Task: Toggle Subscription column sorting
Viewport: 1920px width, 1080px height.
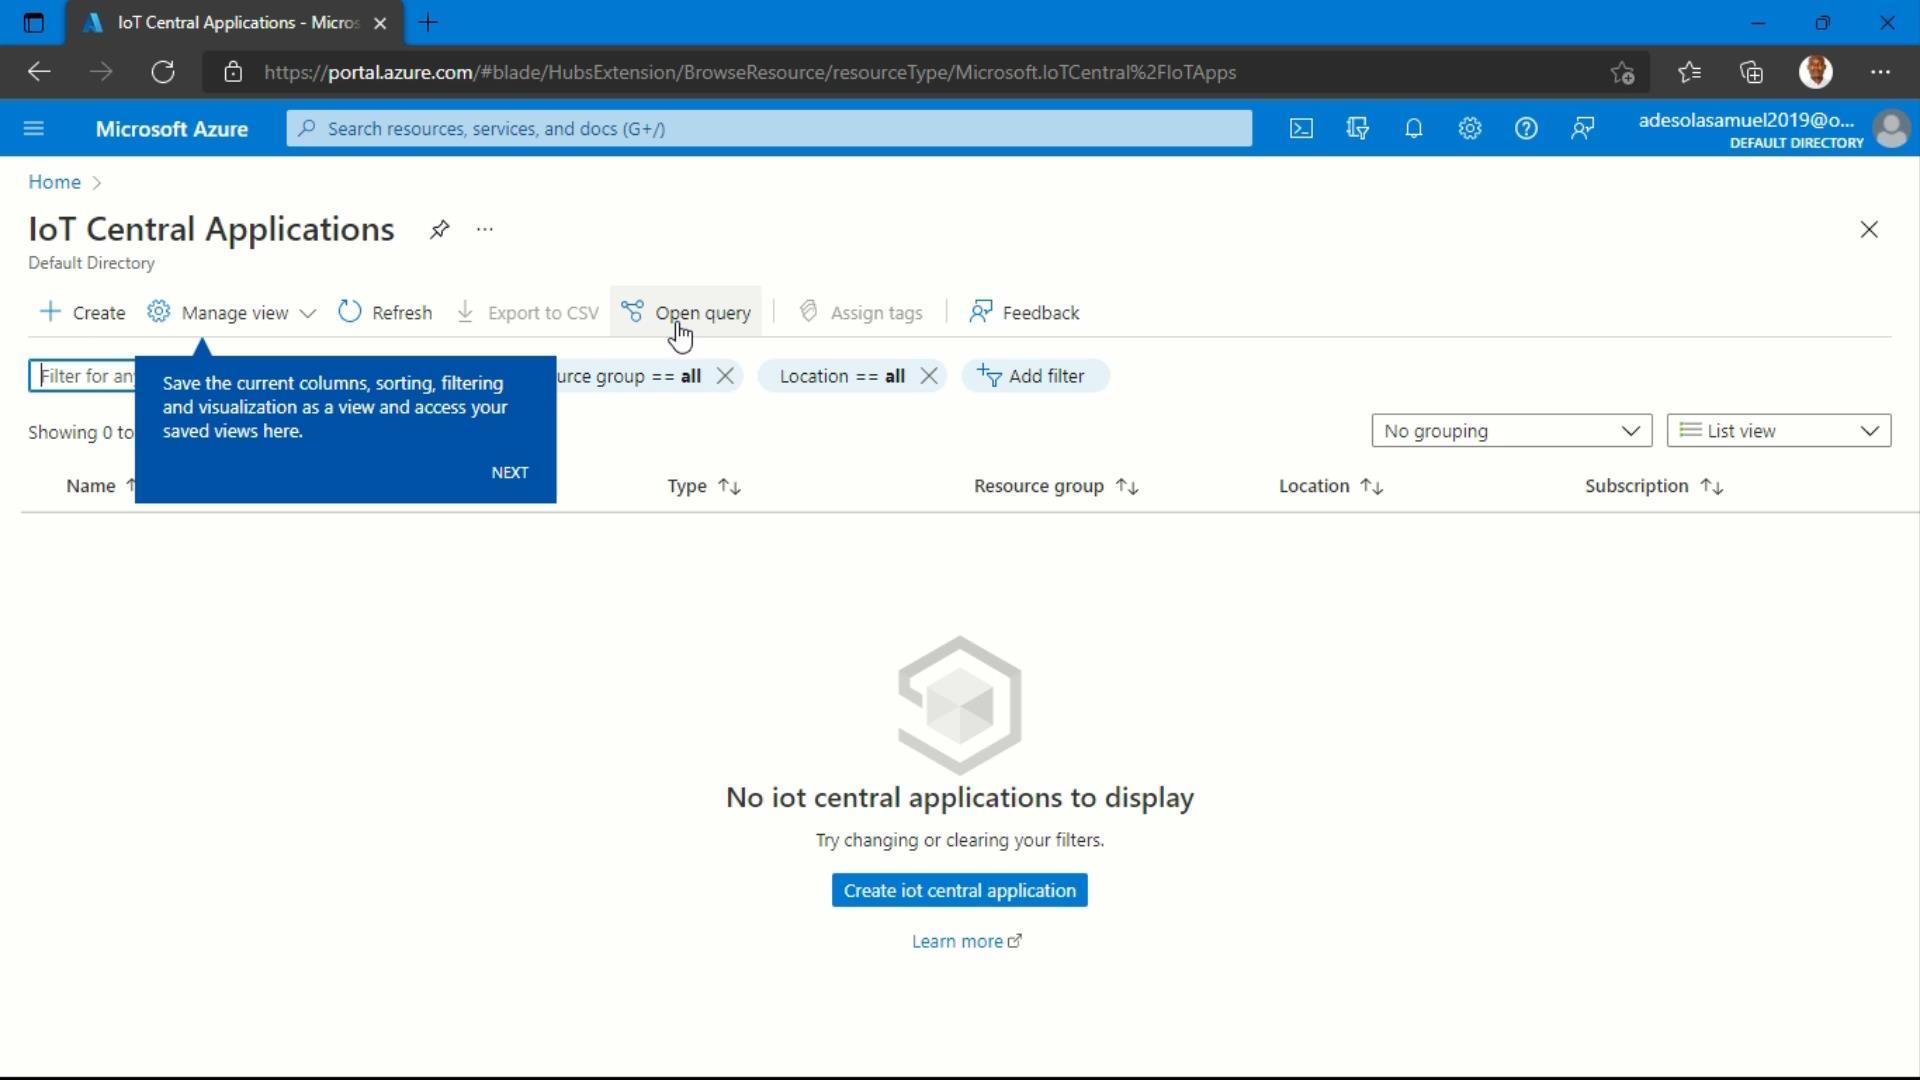Action: coord(1711,486)
